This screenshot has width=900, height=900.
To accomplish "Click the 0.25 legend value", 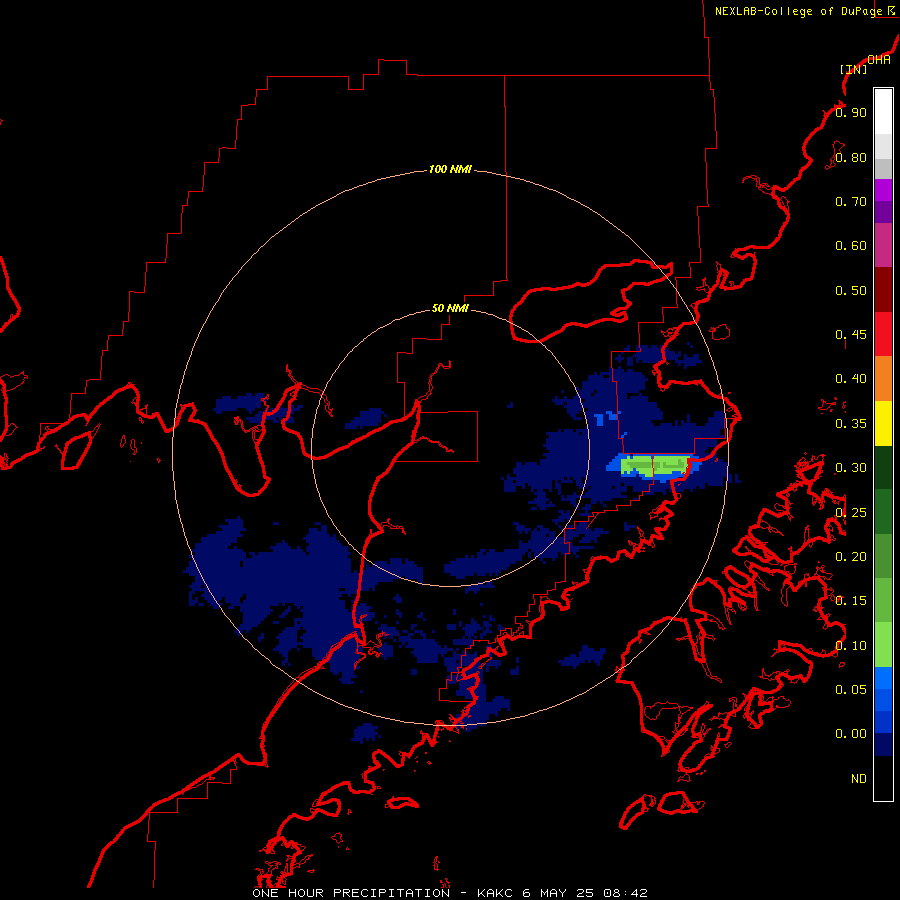I will [851, 513].
